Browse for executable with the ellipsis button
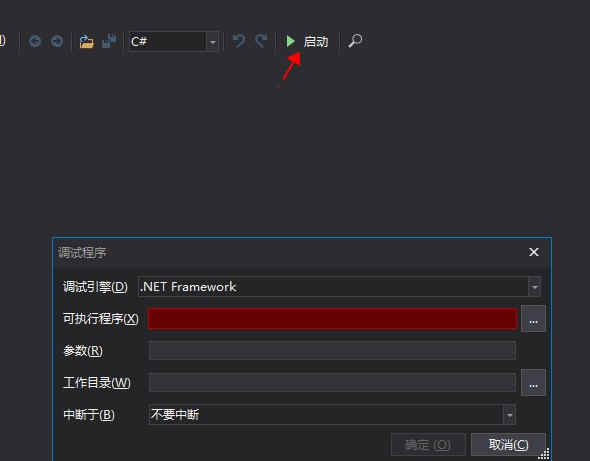 (x=533, y=319)
